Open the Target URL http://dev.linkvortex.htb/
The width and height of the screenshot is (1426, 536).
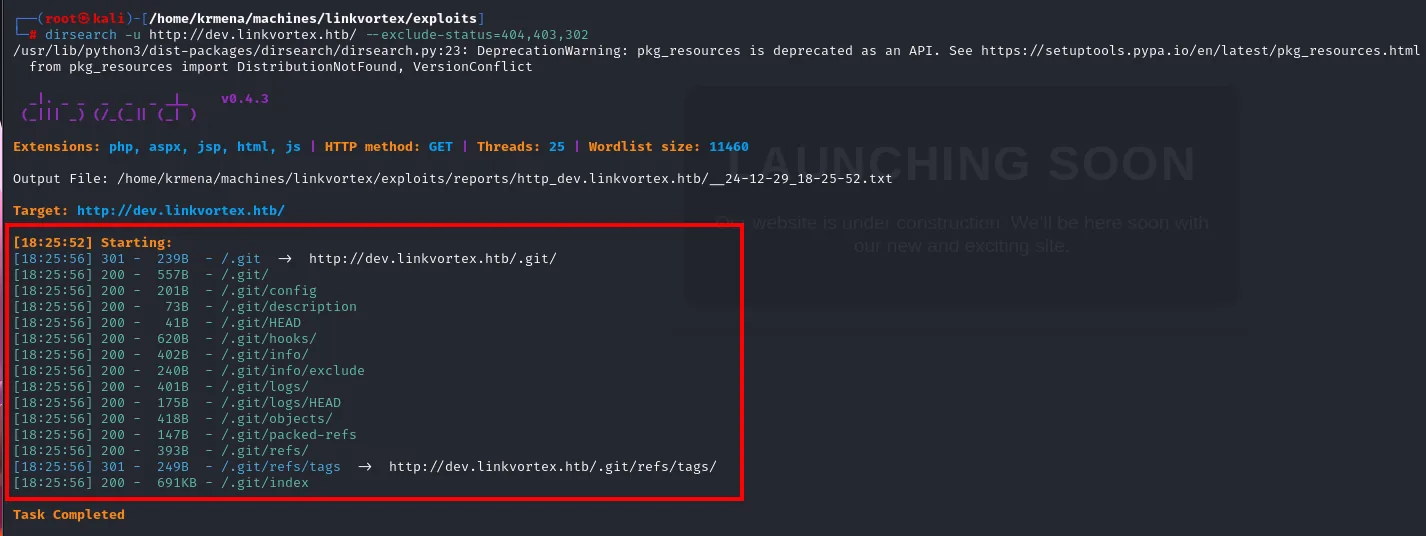point(181,211)
